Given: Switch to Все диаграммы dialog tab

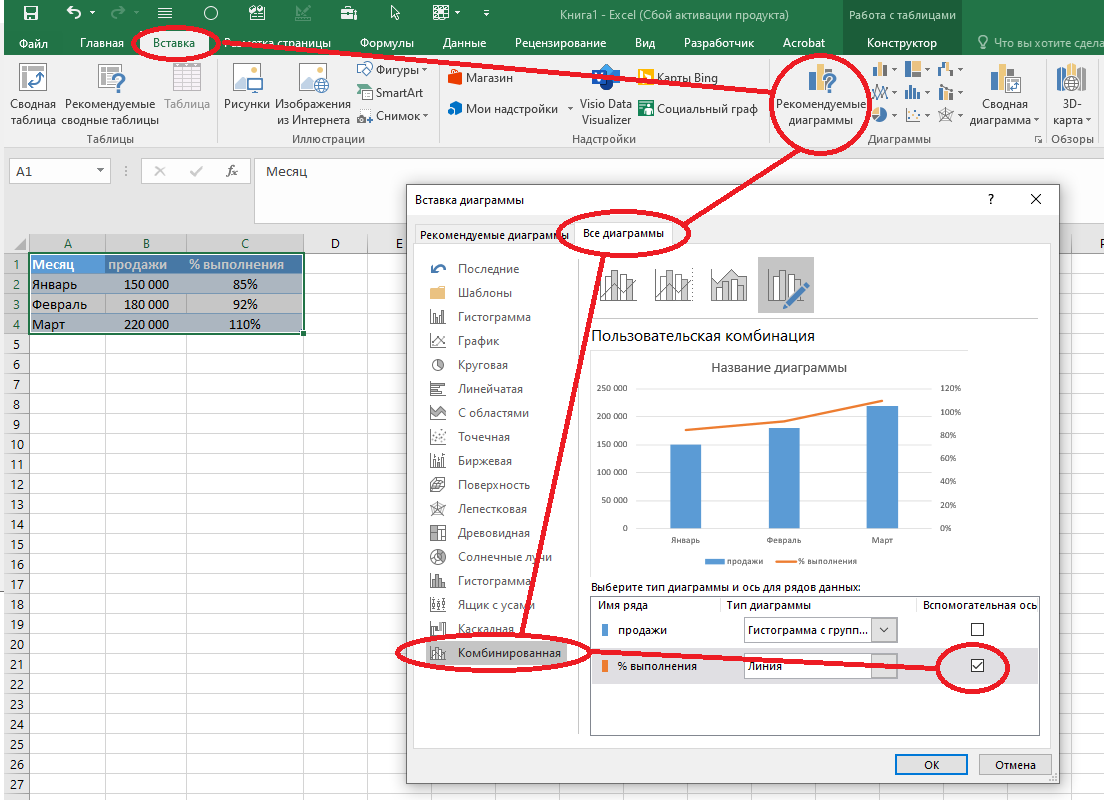Looking at the screenshot, I should 623,233.
